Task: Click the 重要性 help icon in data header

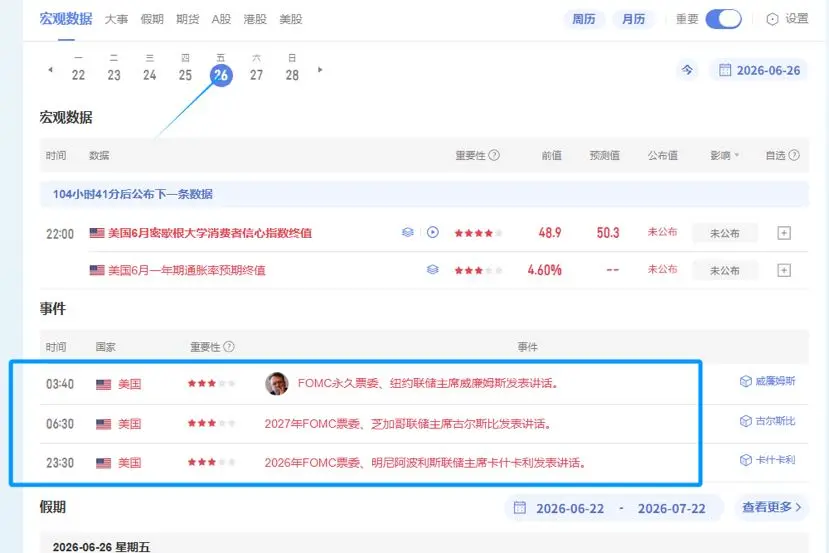Action: [x=494, y=155]
